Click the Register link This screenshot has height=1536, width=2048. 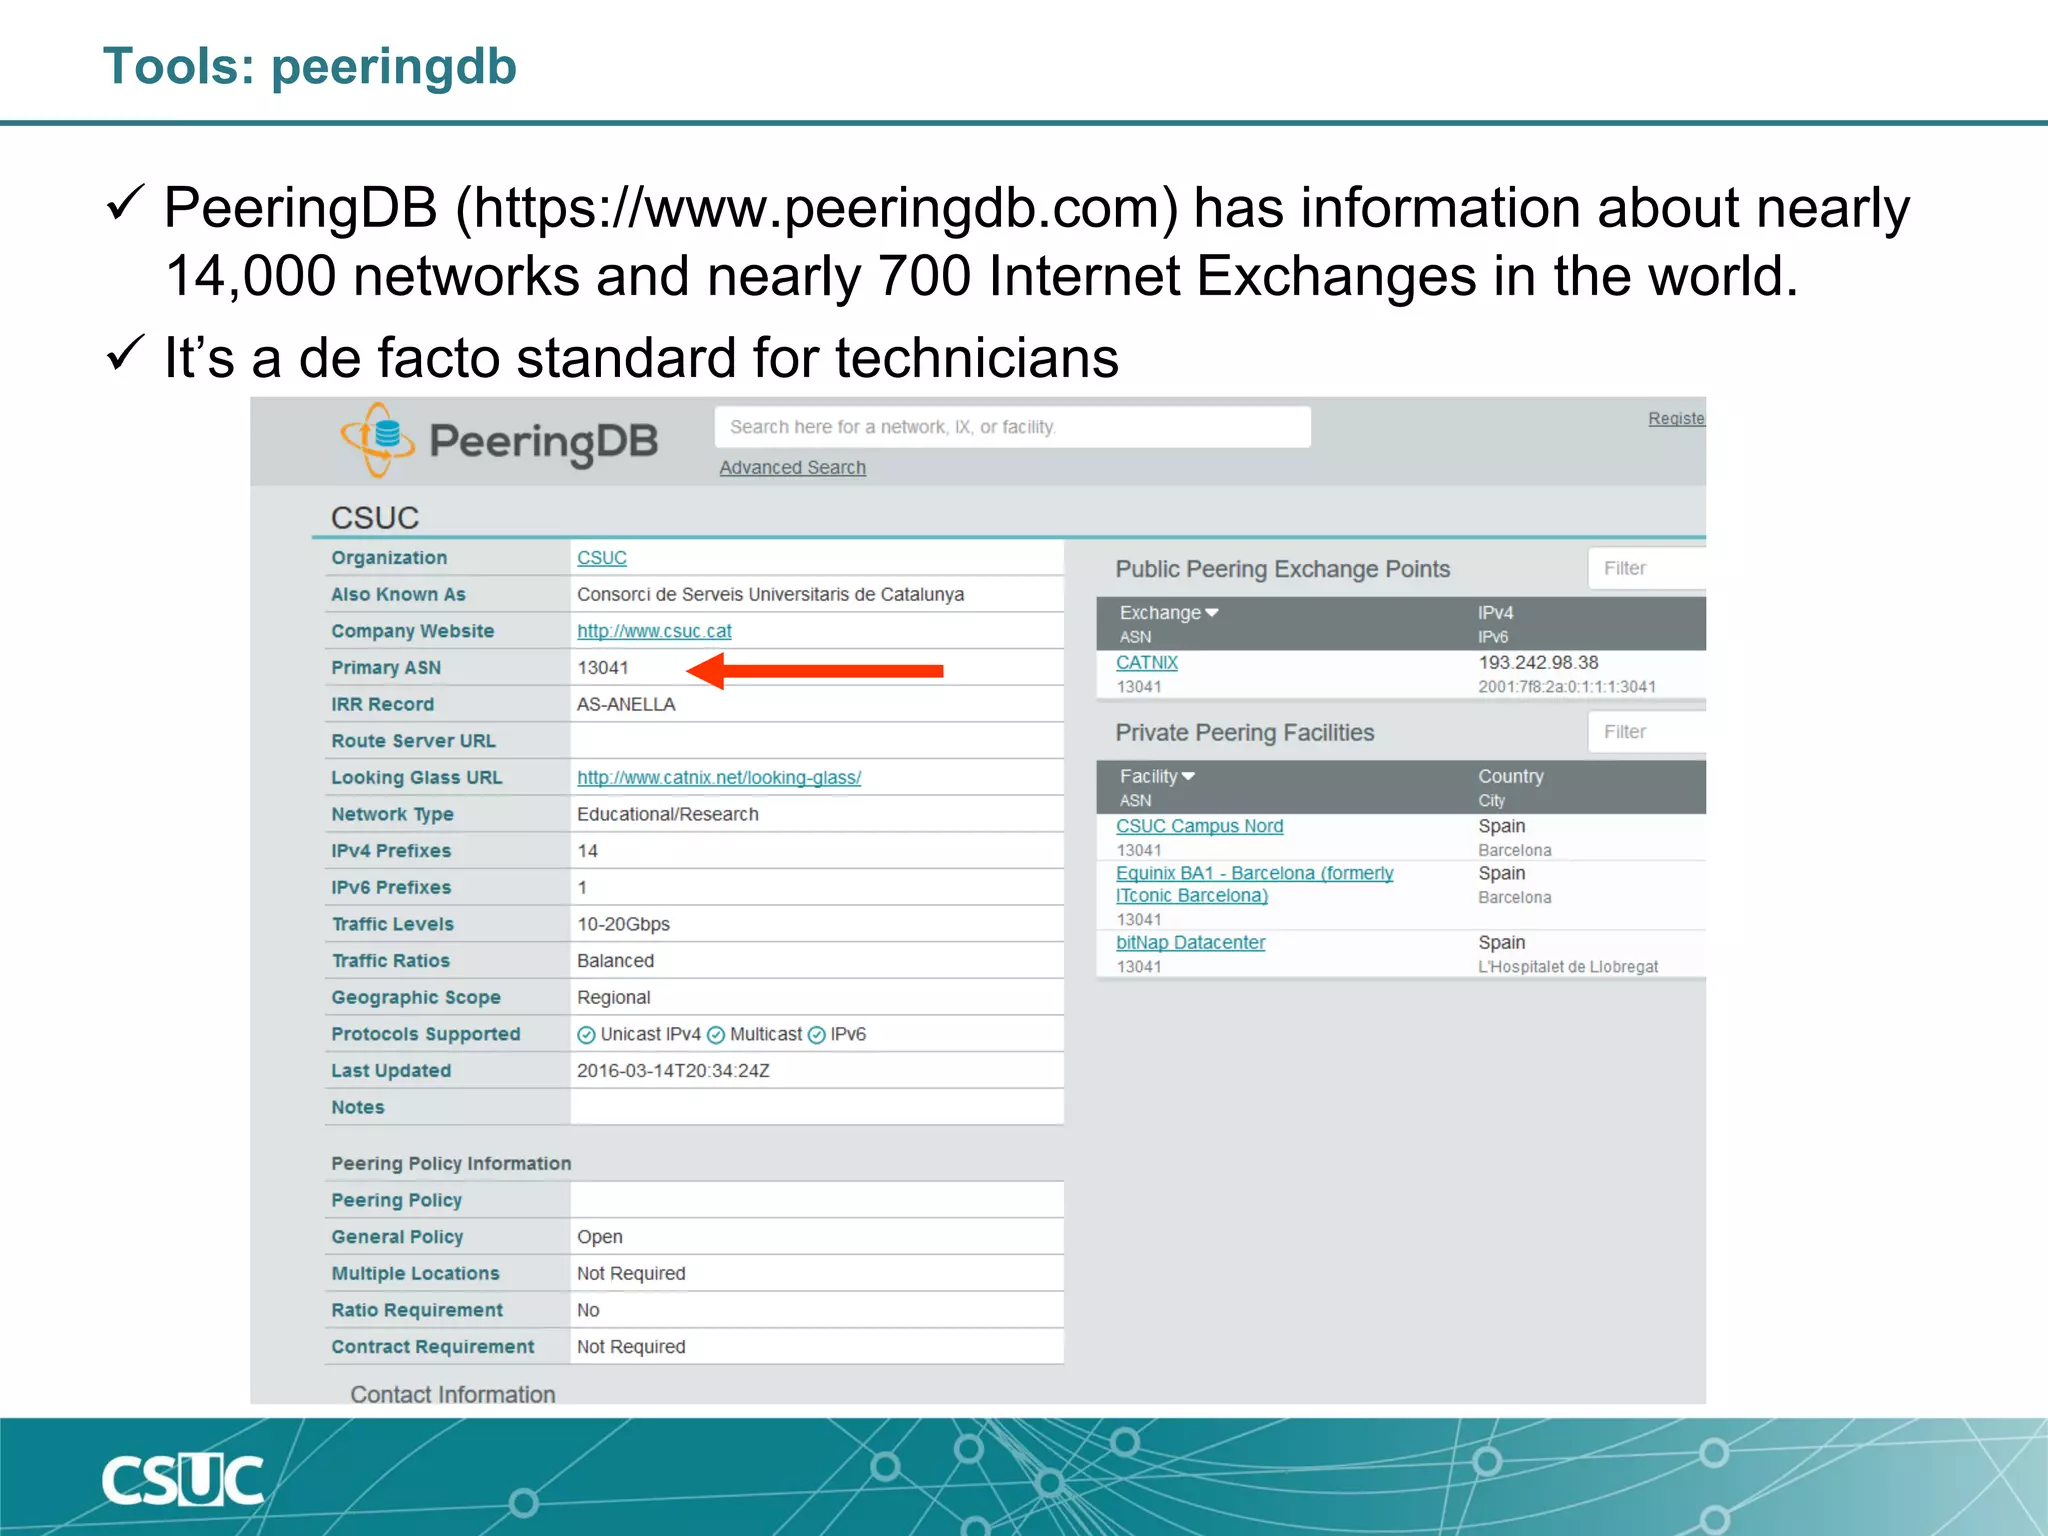tap(1677, 418)
